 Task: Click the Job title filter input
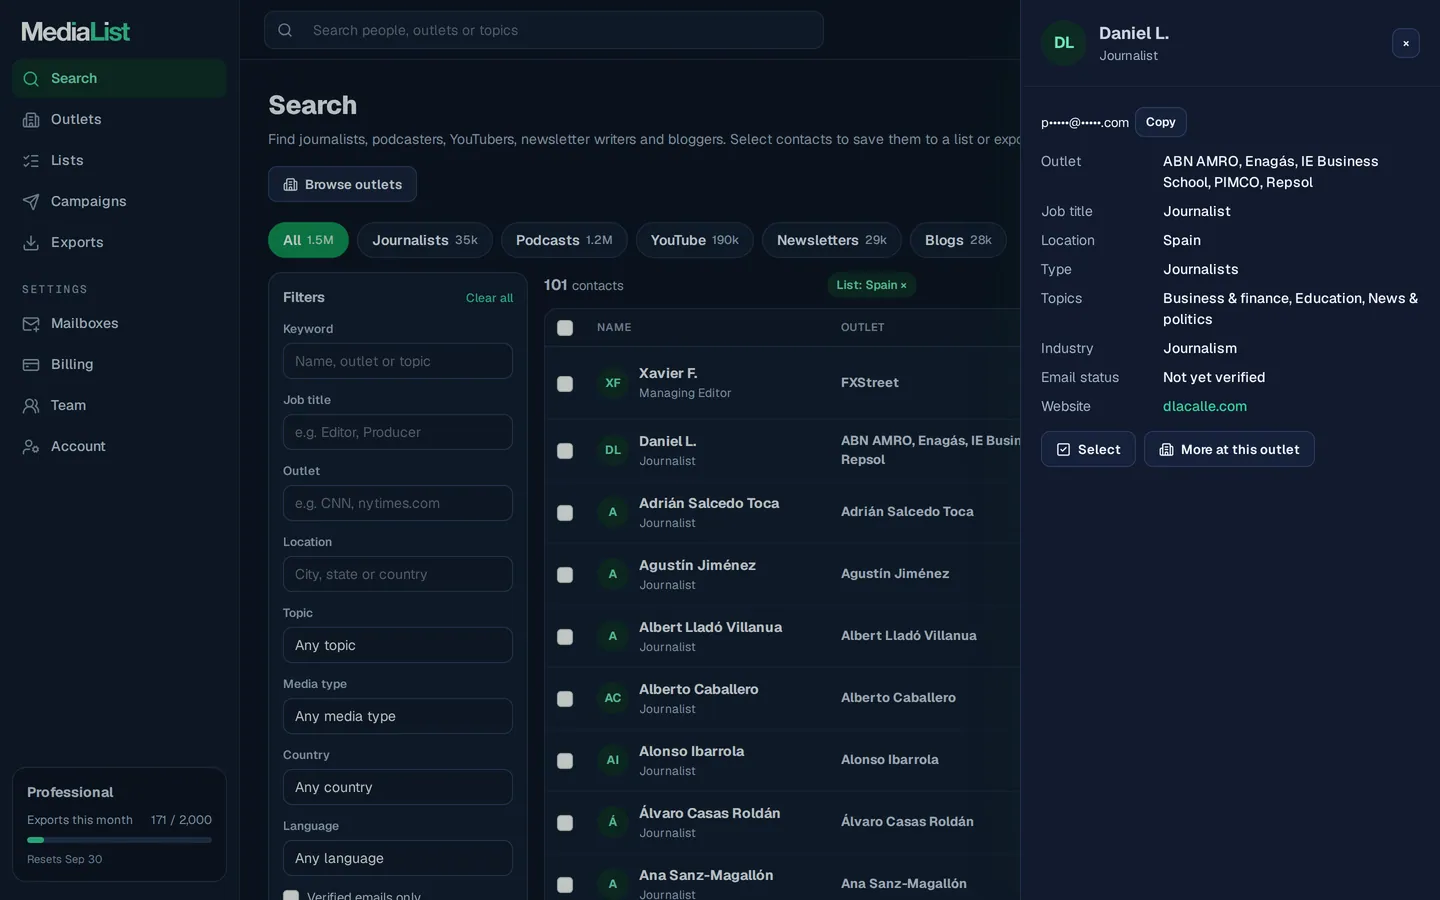tap(398, 432)
